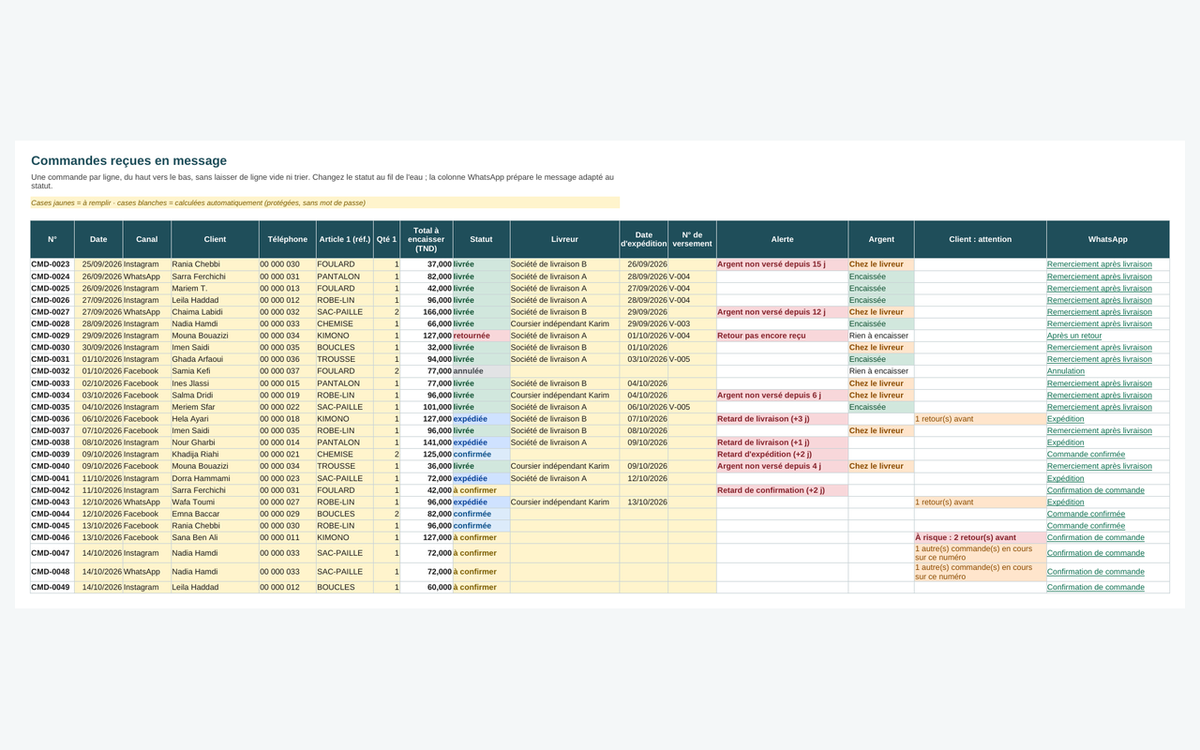
Task: Select the 'Client : attention' header
Action: (980, 239)
